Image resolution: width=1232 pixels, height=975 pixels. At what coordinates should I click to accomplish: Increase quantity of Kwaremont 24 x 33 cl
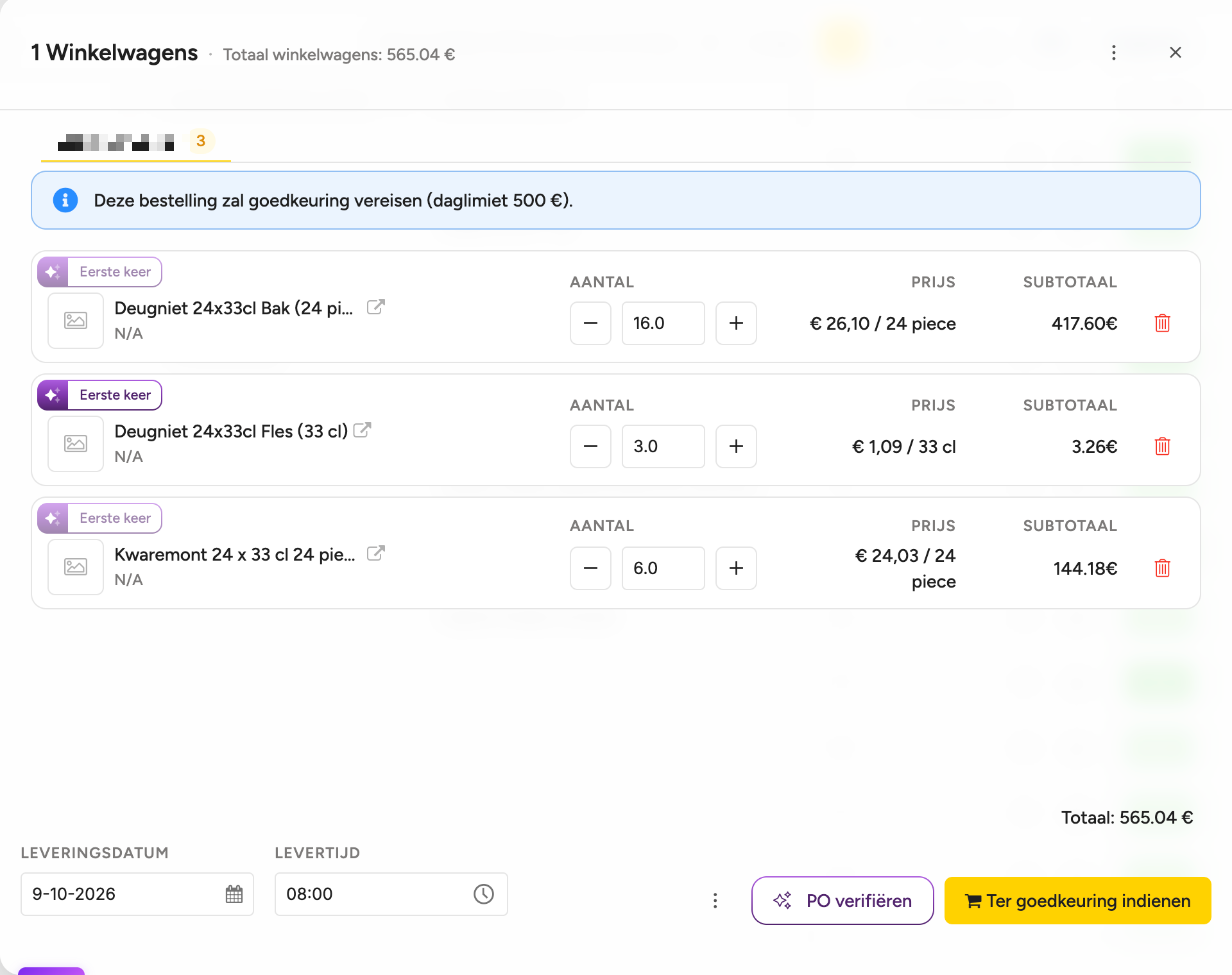[x=736, y=568]
